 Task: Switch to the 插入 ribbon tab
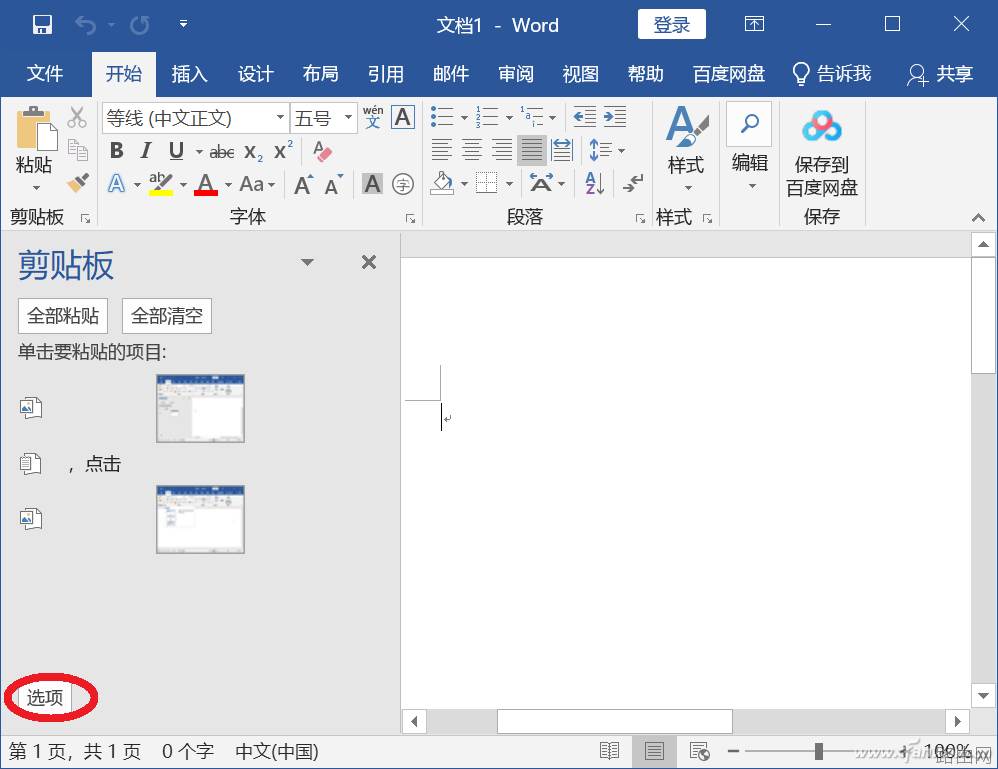[189, 74]
